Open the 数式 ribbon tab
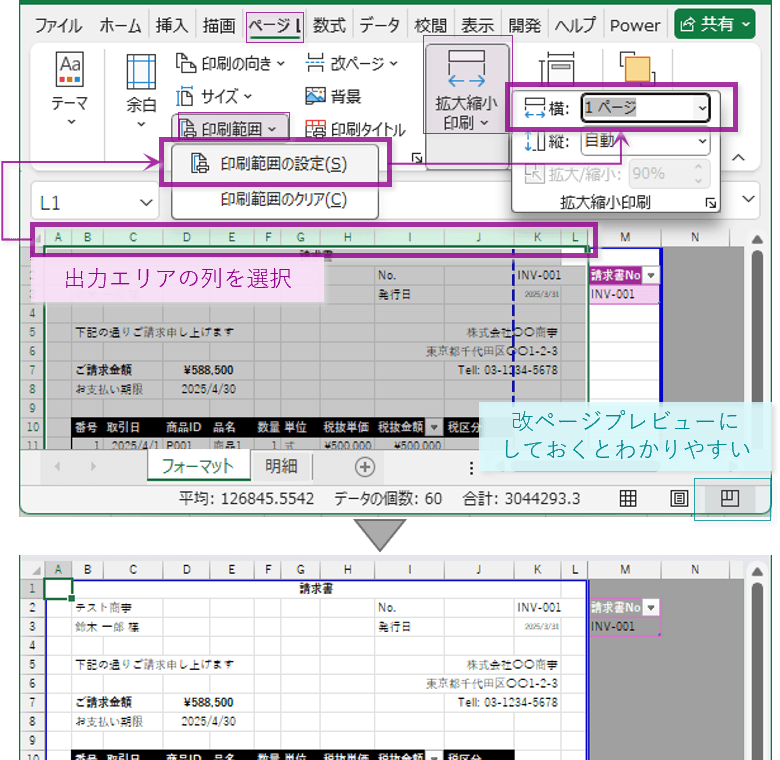Image resolution: width=780 pixels, height=760 pixels. [x=329, y=25]
